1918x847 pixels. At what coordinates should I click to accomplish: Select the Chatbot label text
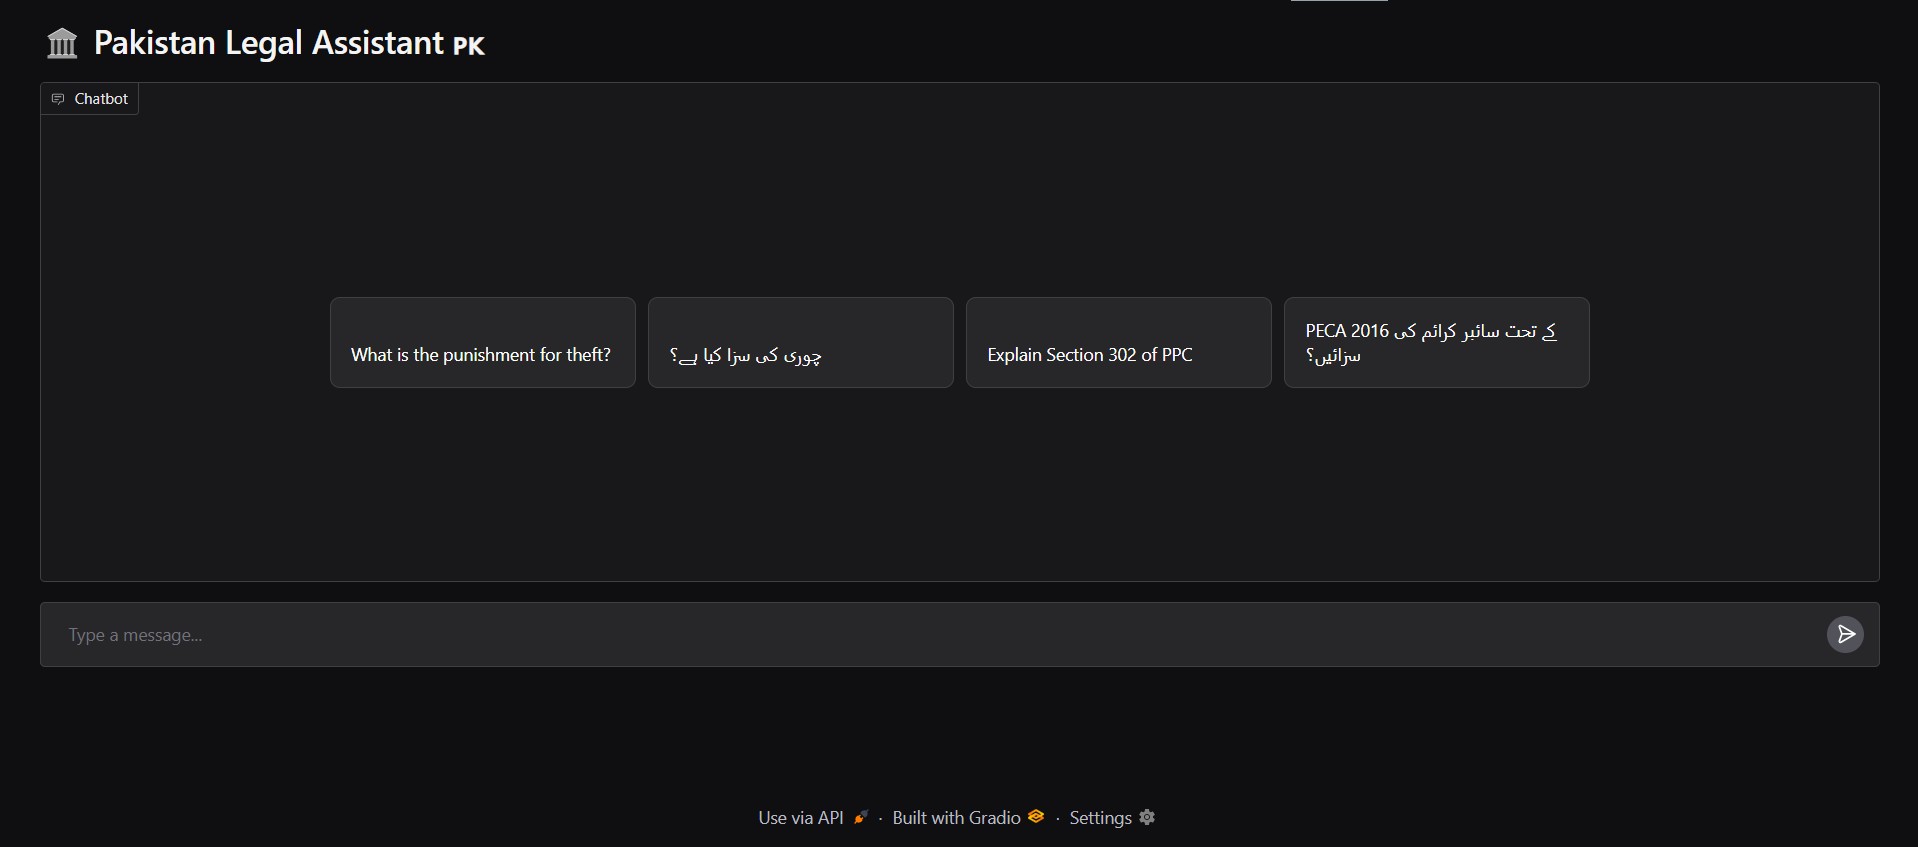click(x=101, y=99)
